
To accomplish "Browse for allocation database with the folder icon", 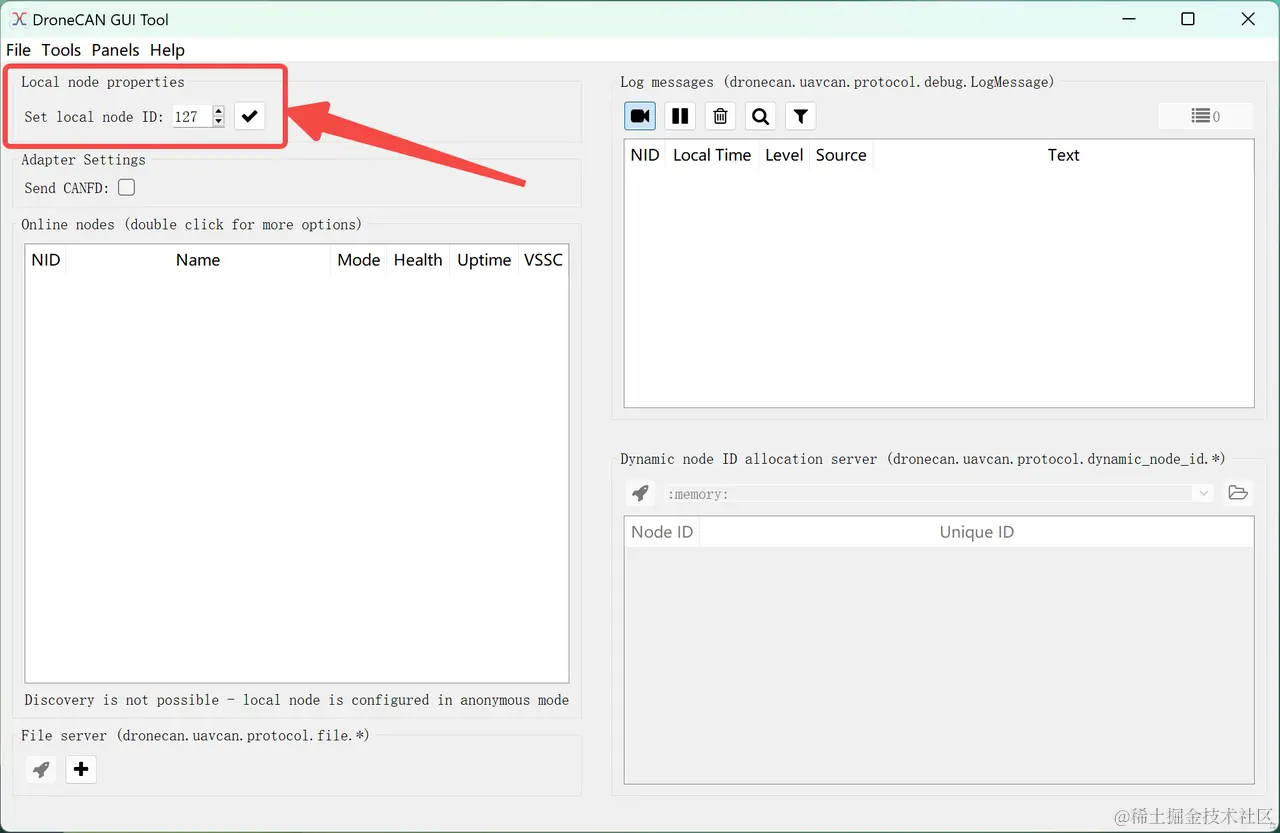I will [x=1238, y=493].
